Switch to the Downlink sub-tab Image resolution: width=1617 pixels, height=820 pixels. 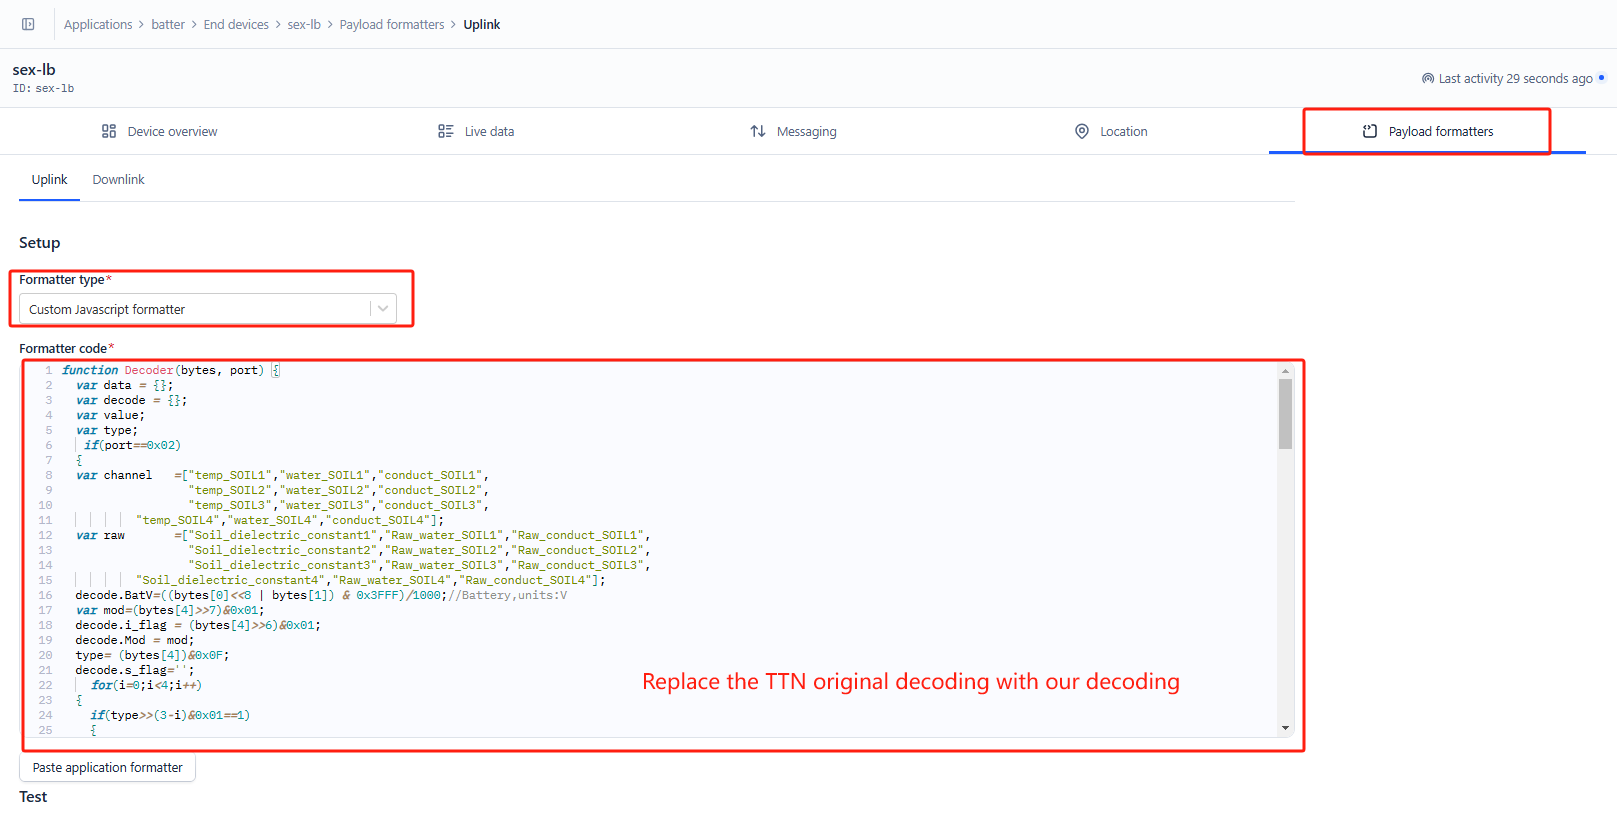pyautogui.click(x=119, y=180)
